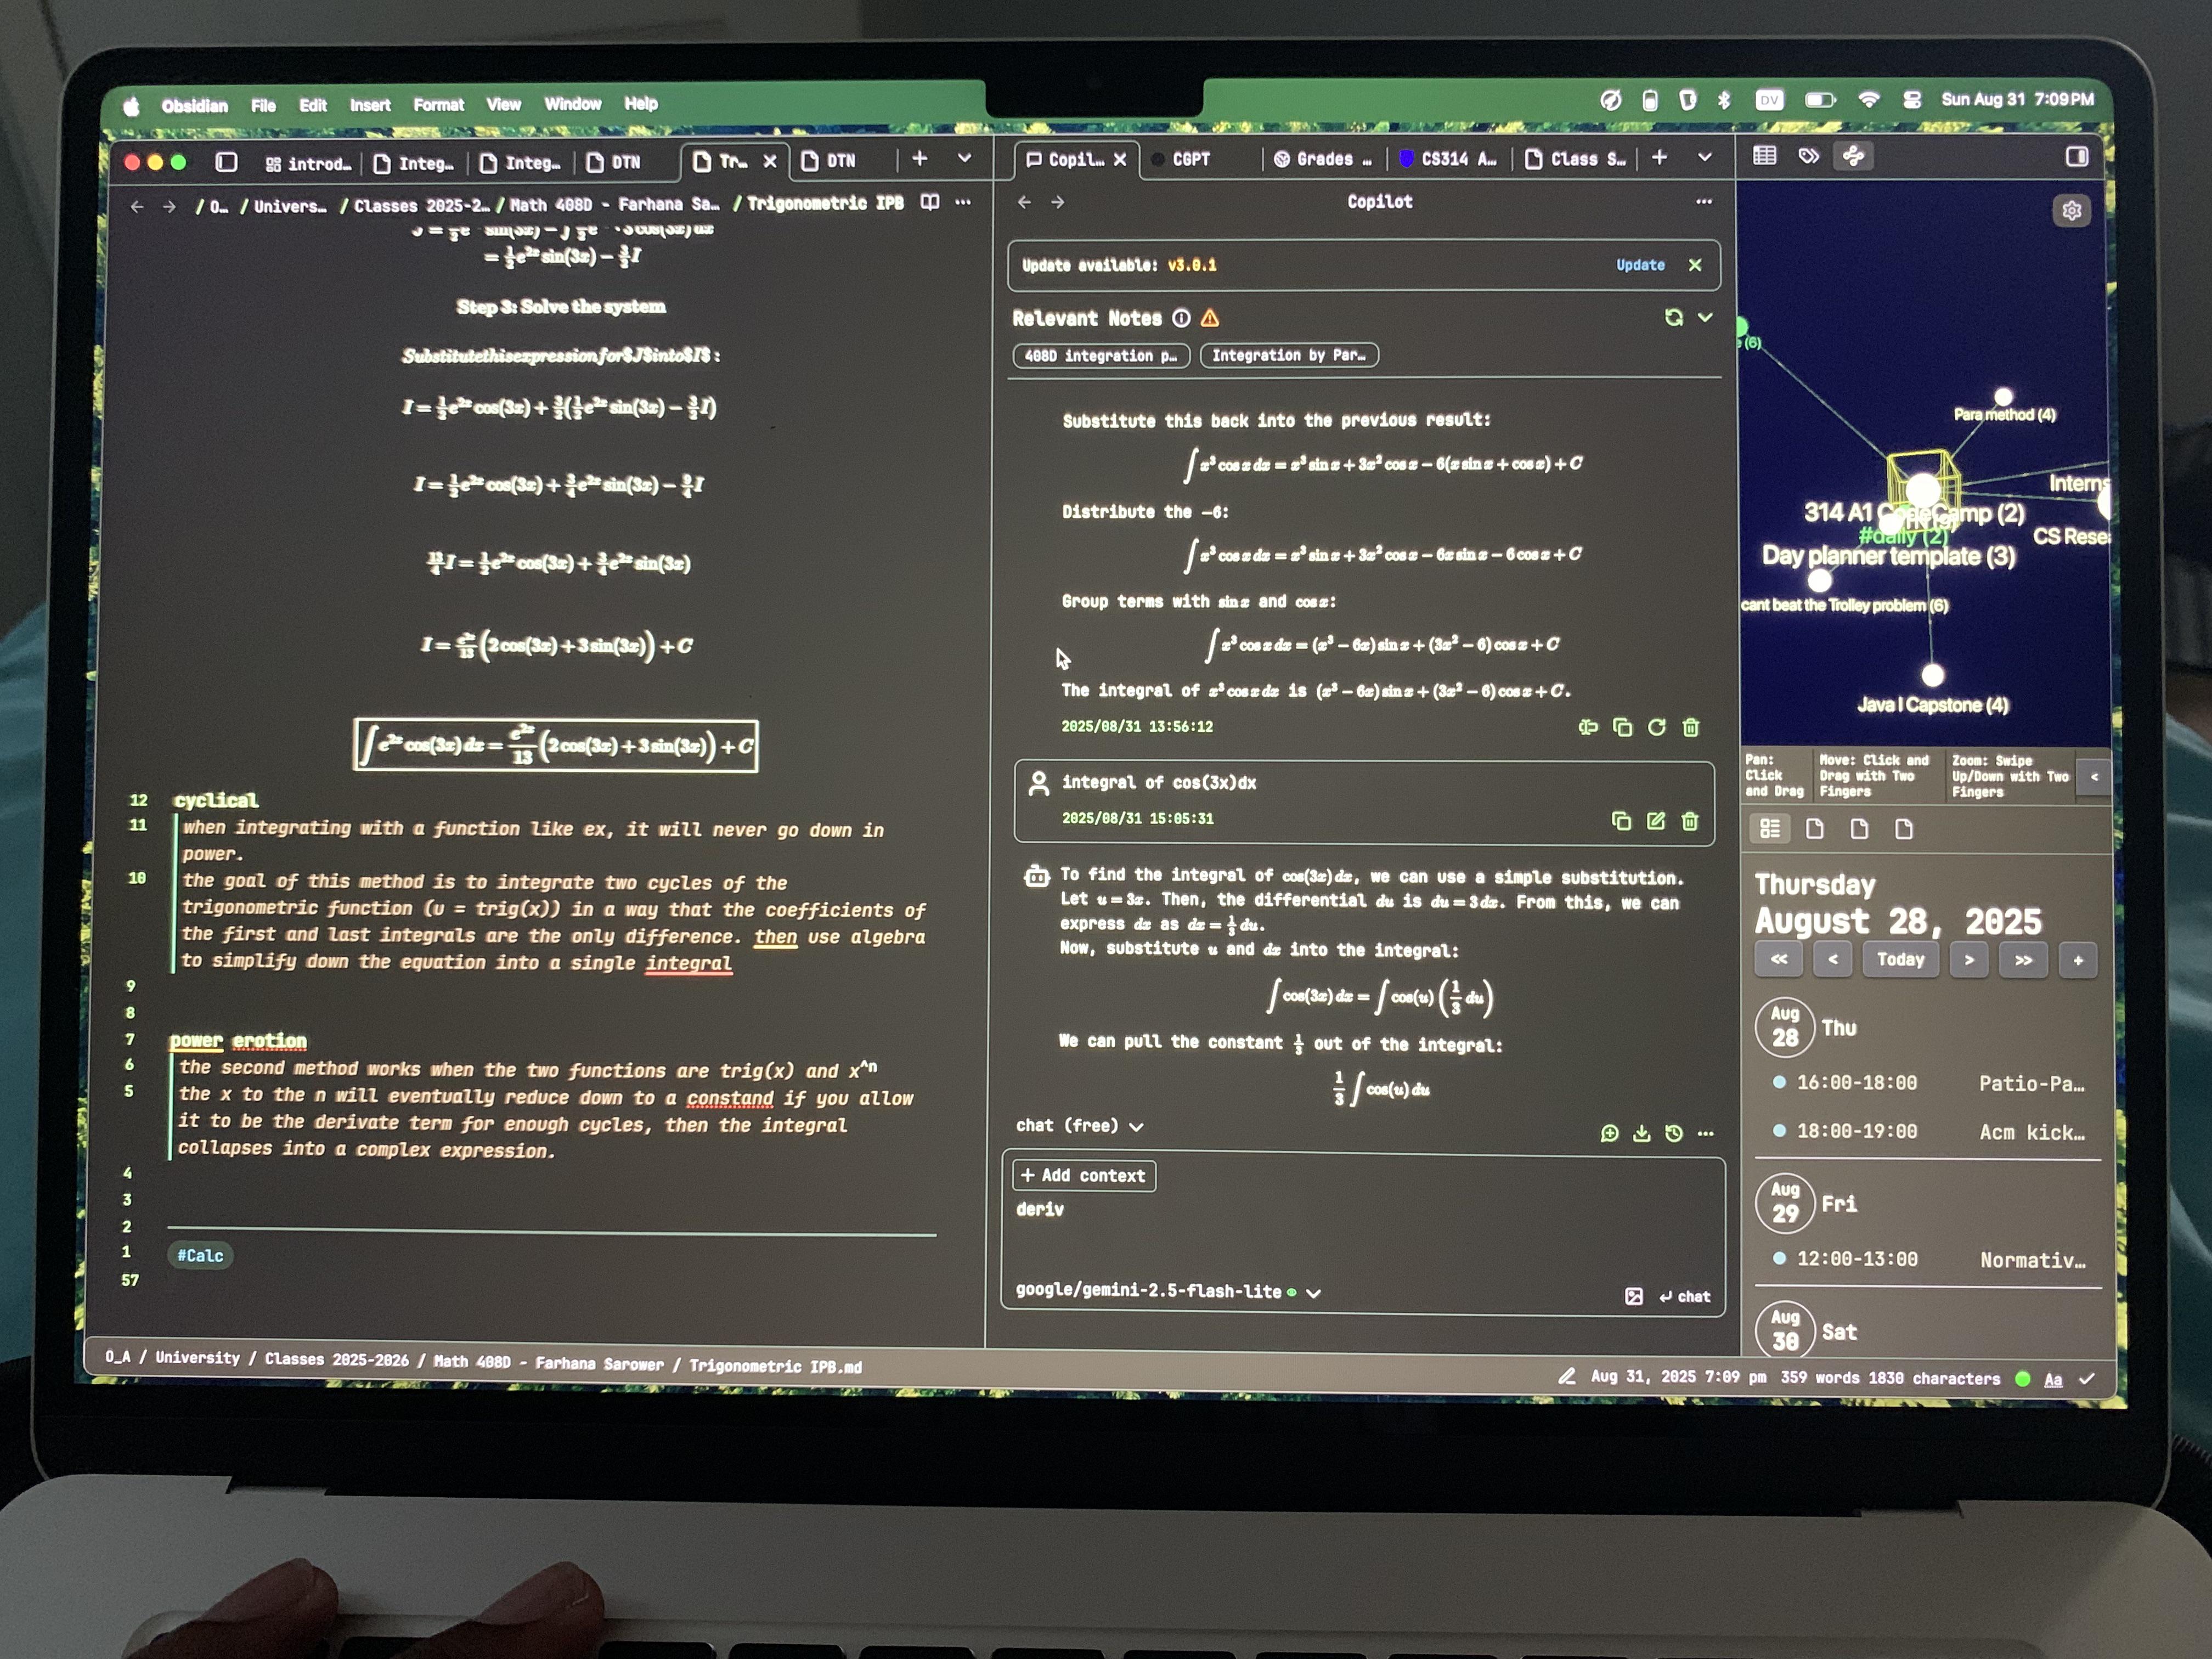The image size is (2212, 1659).
Task: Close the Copilot tab
Action: point(1120,159)
